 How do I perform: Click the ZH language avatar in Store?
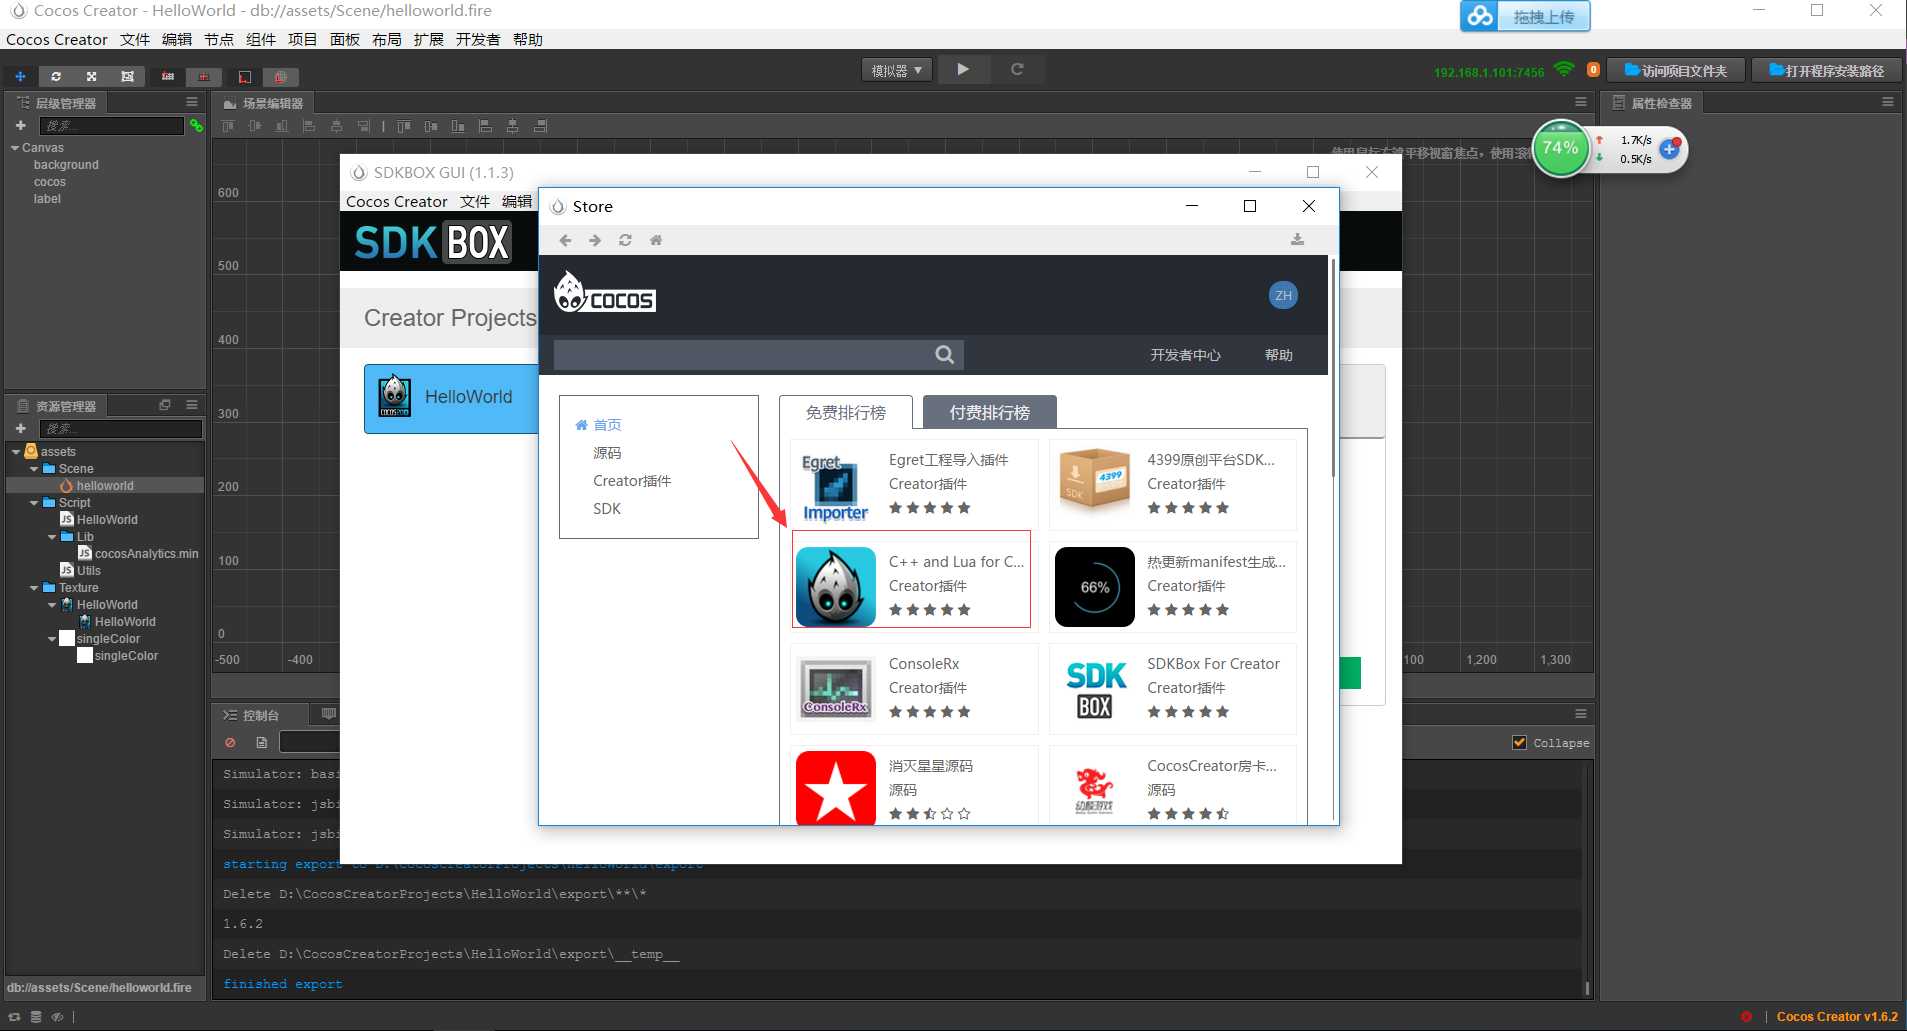[x=1283, y=295]
